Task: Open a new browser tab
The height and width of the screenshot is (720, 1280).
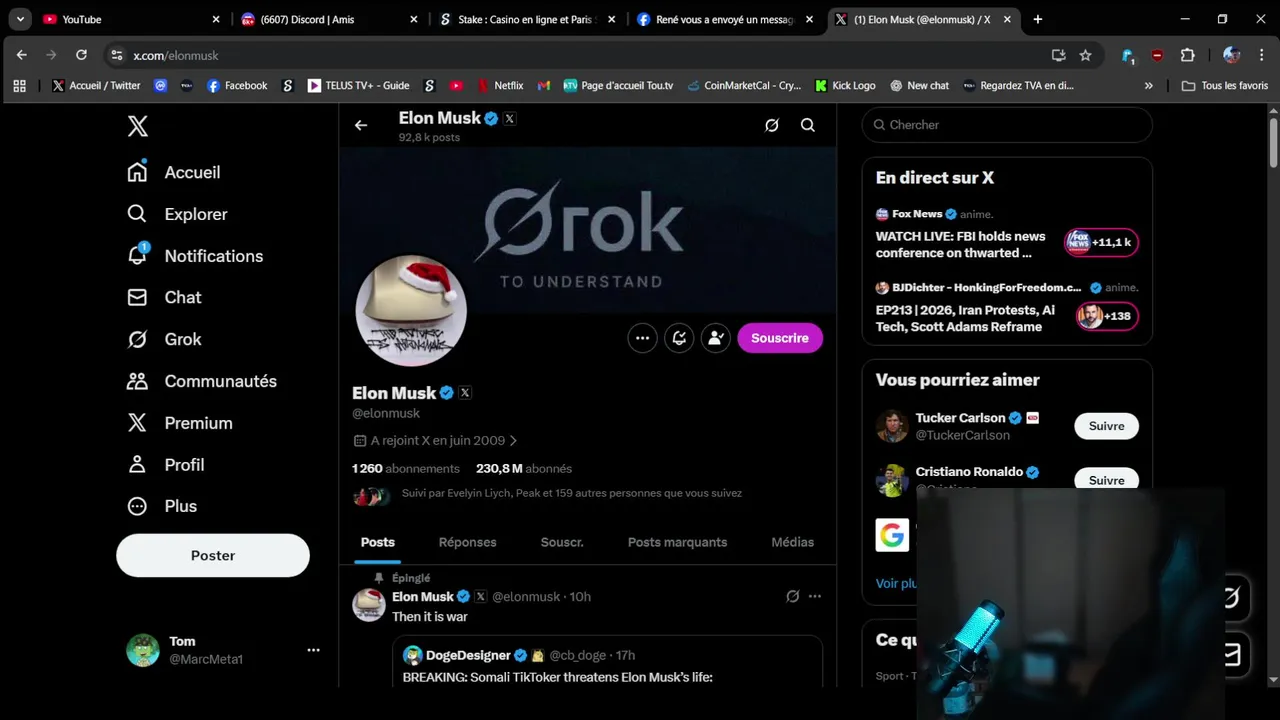Action: click(x=1037, y=19)
